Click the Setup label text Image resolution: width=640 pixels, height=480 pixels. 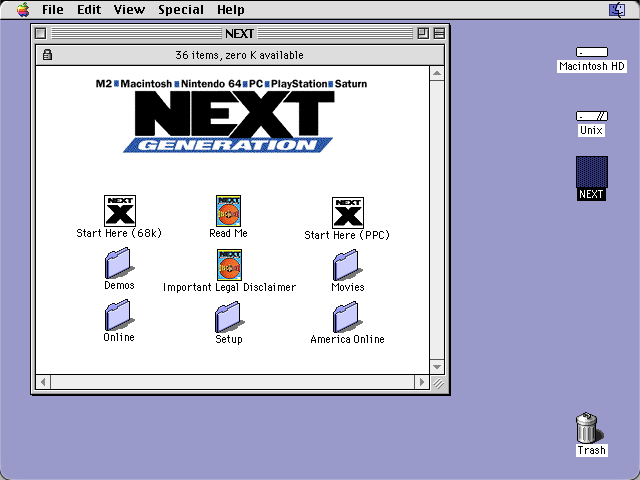229,339
